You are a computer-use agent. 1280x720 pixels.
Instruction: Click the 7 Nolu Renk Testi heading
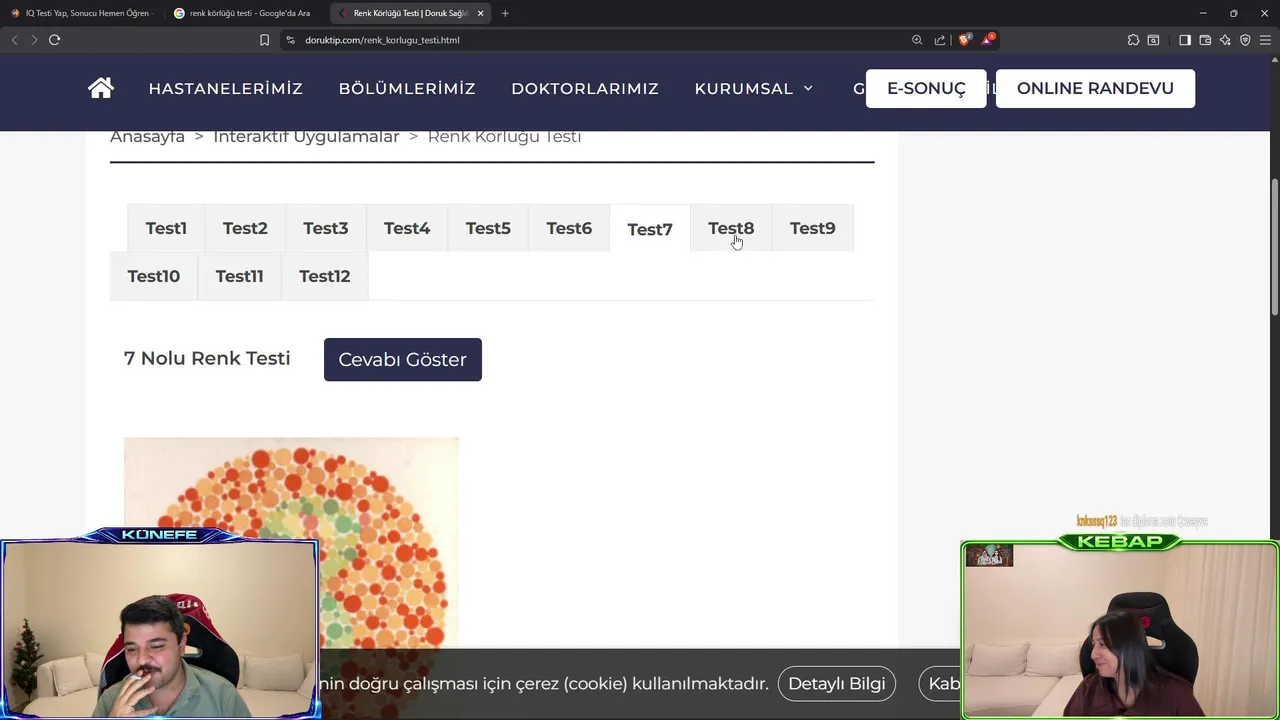coord(207,358)
